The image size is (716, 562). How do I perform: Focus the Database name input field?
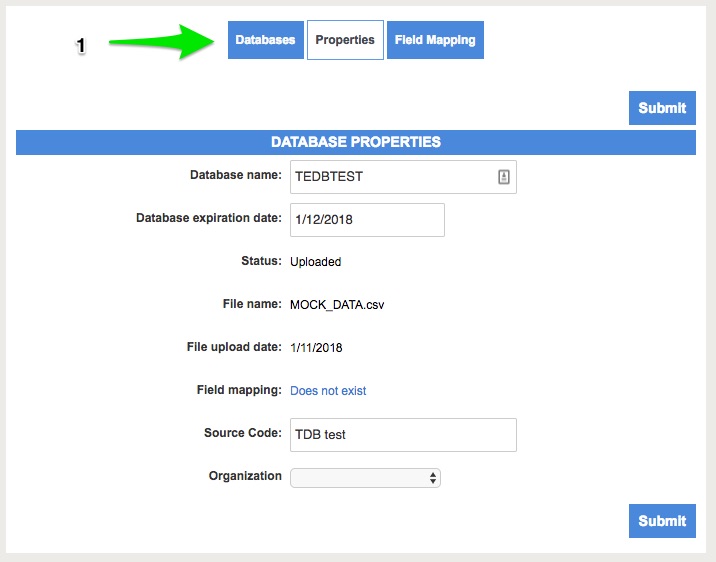pos(403,177)
